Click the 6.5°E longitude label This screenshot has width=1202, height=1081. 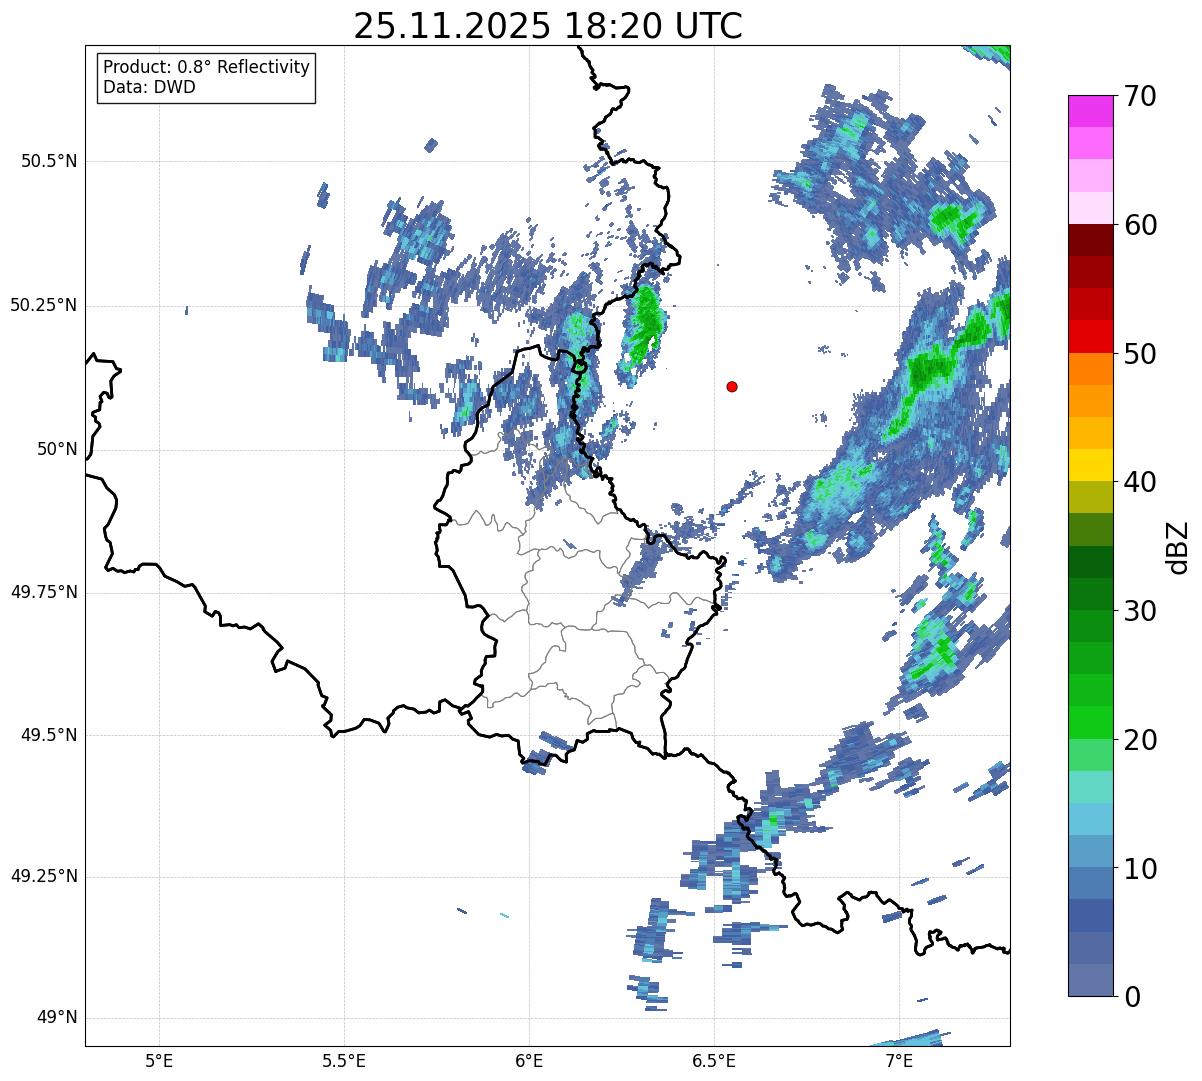[x=714, y=1060]
